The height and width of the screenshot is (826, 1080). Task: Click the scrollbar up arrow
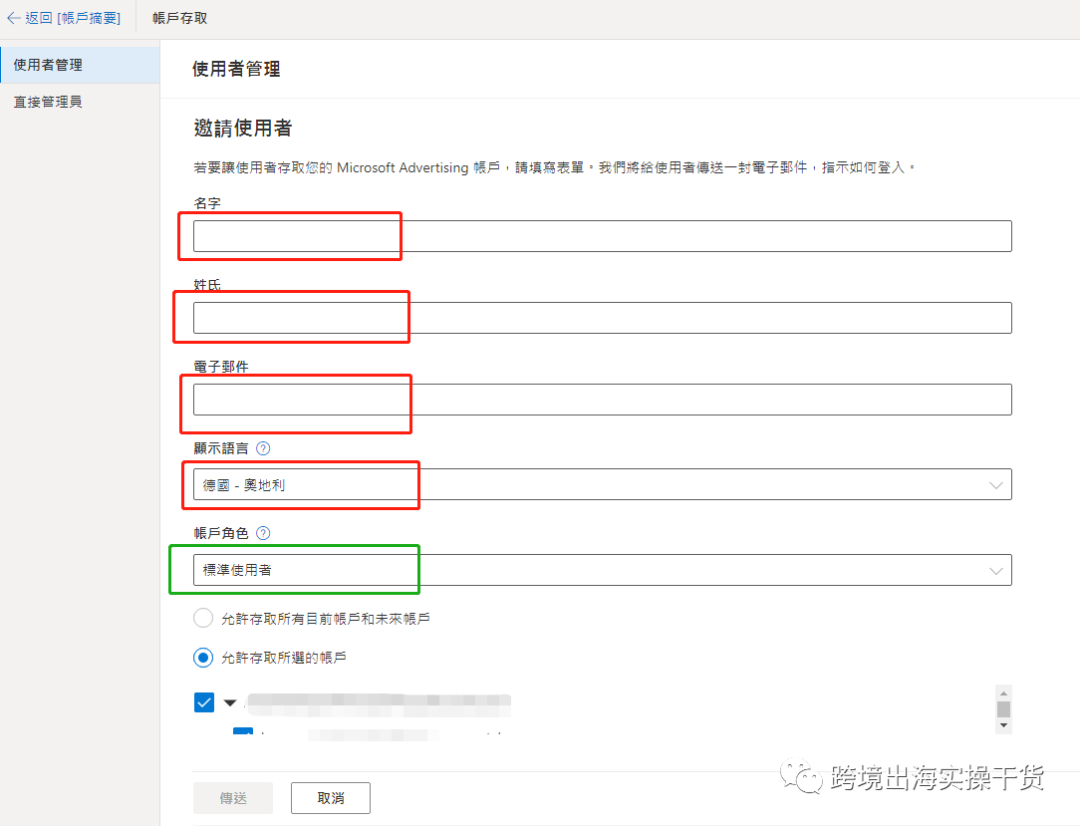pyautogui.click(x=1003, y=692)
